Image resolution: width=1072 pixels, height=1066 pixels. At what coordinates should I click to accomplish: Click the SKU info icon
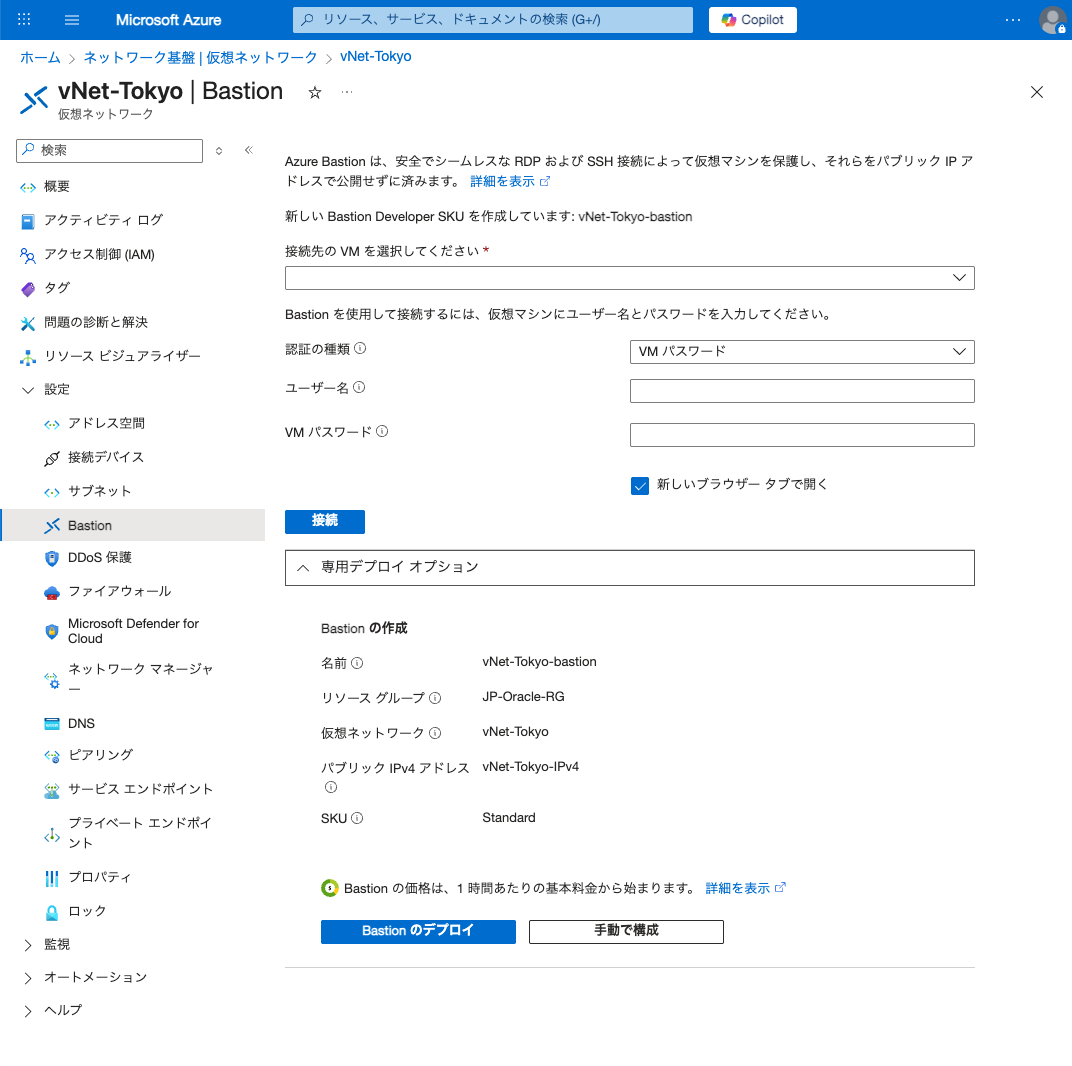click(357, 818)
